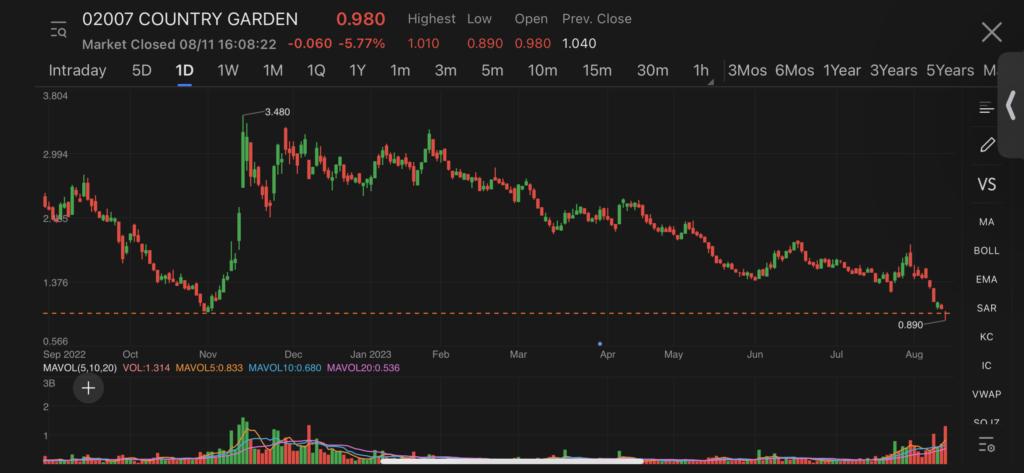Toggle the VWAP indicator
1024x473 pixels.
986,395
